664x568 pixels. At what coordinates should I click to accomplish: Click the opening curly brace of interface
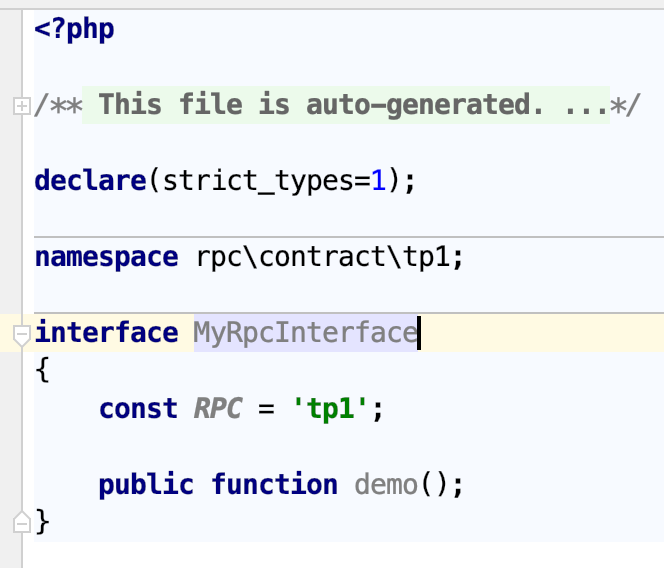(x=42, y=370)
